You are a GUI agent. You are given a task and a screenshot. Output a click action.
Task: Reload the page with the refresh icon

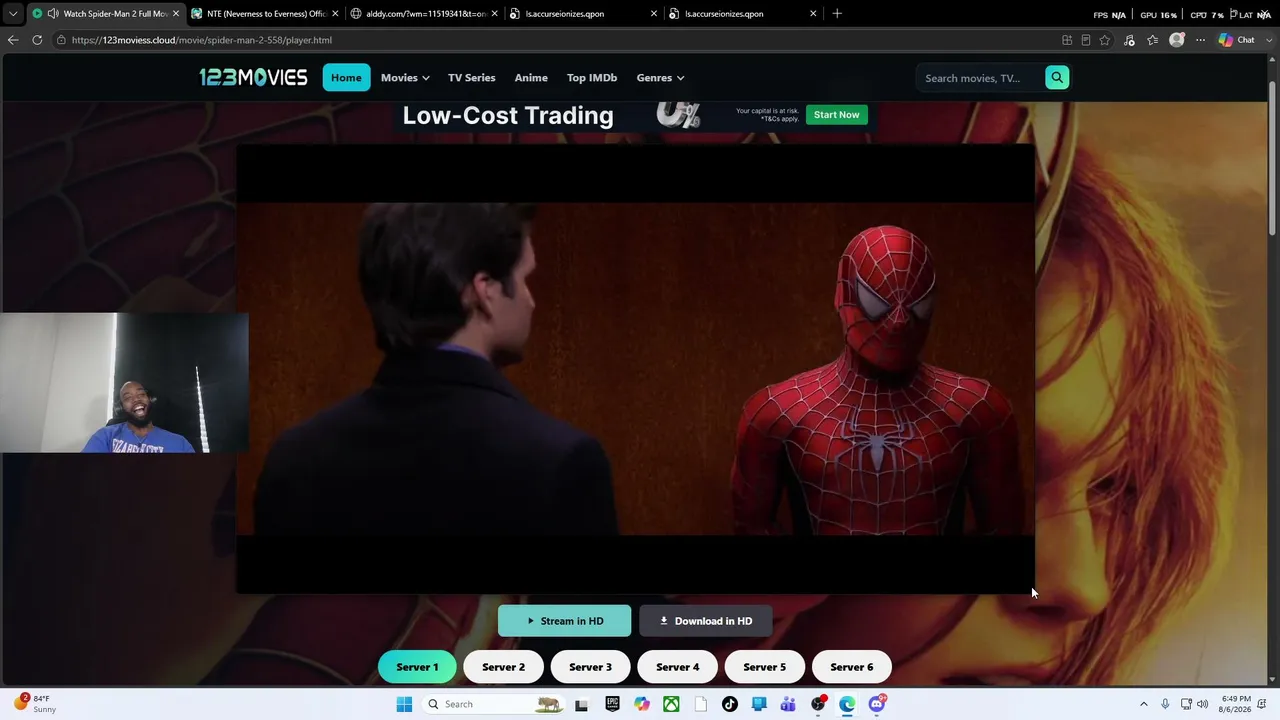coord(37,40)
